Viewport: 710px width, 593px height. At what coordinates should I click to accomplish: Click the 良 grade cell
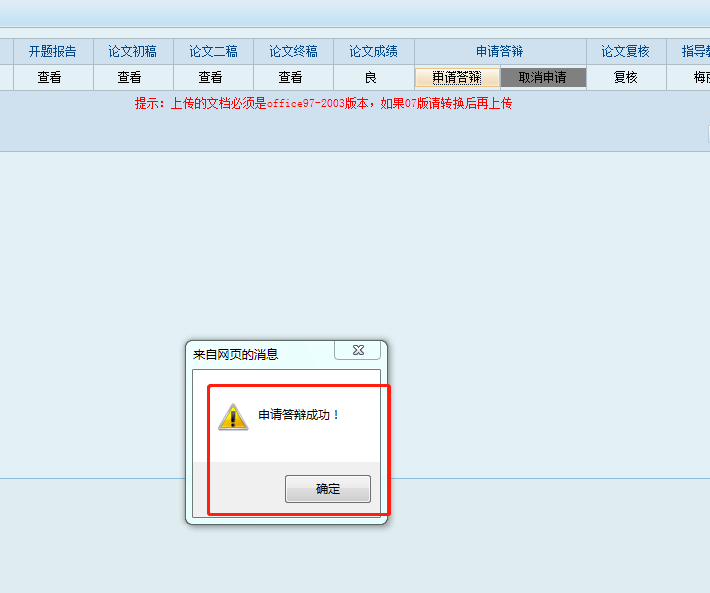pyautogui.click(x=371, y=77)
